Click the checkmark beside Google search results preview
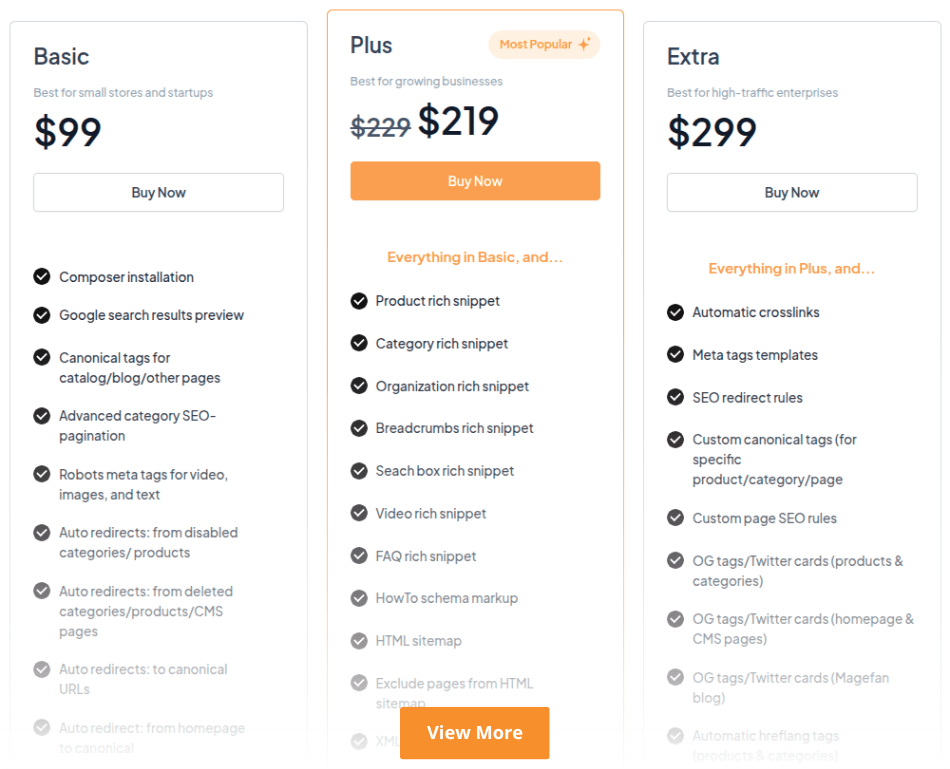The height and width of the screenshot is (769, 950). [x=42, y=315]
